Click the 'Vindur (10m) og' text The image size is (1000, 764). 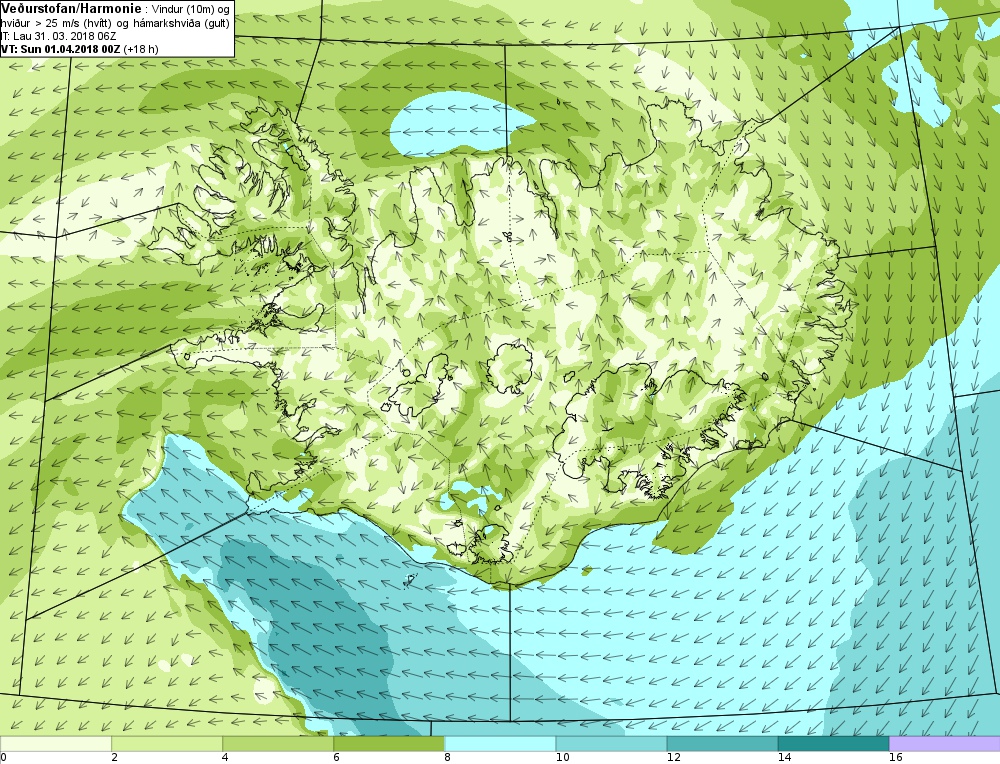(x=191, y=9)
